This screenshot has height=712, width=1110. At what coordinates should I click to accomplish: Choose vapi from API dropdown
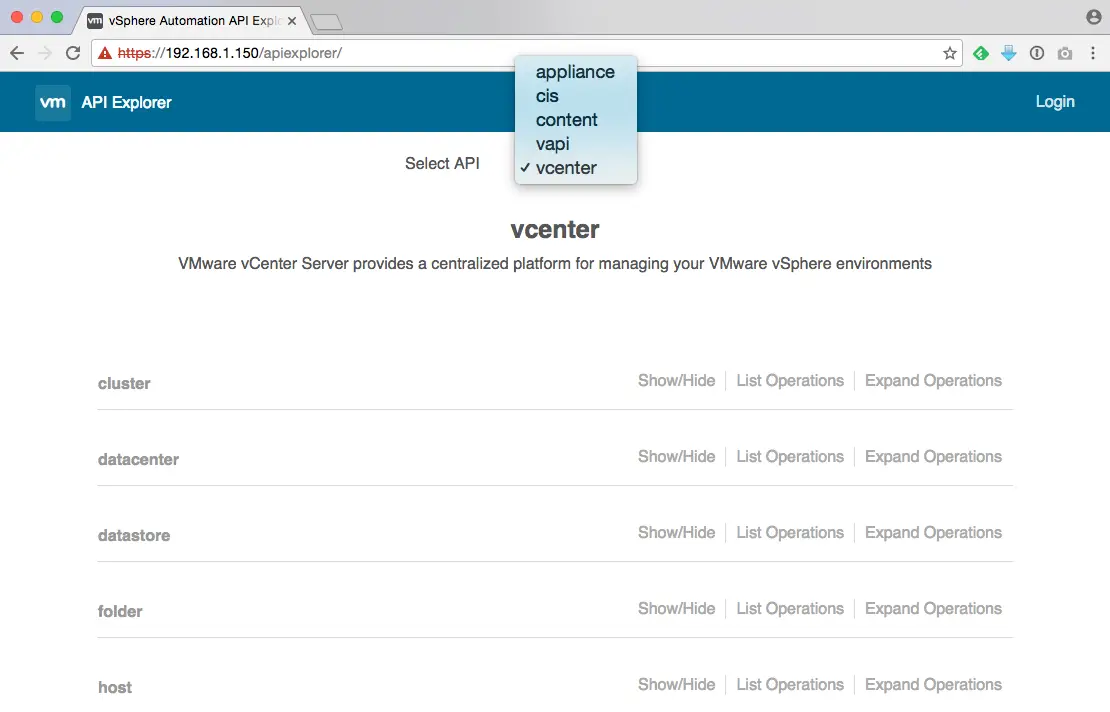tap(576, 144)
